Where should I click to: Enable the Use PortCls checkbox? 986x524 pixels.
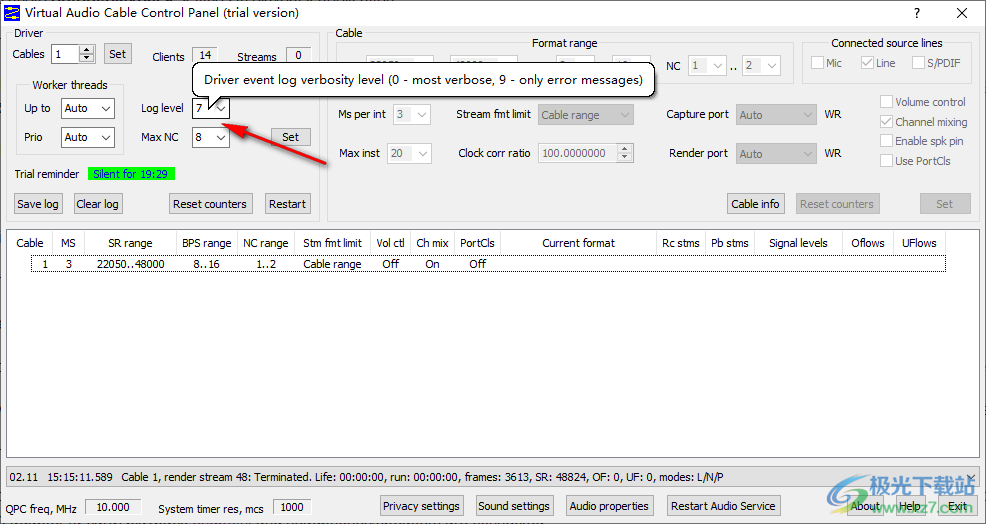pyautogui.click(x=887, y=161)
